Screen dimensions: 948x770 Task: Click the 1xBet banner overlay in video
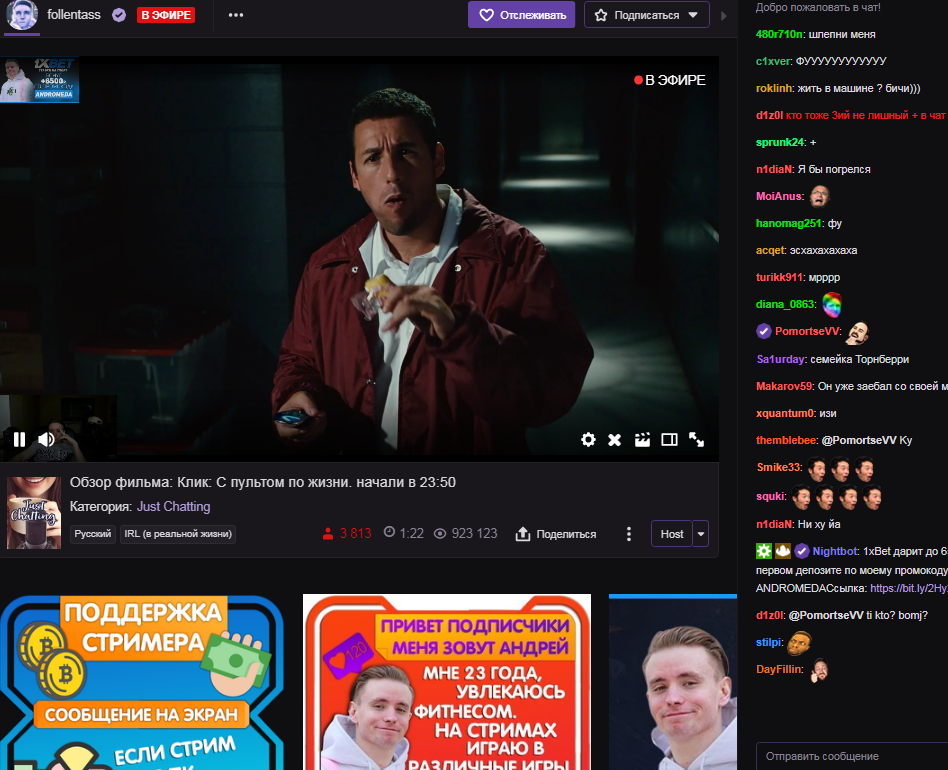pos(40,80)
